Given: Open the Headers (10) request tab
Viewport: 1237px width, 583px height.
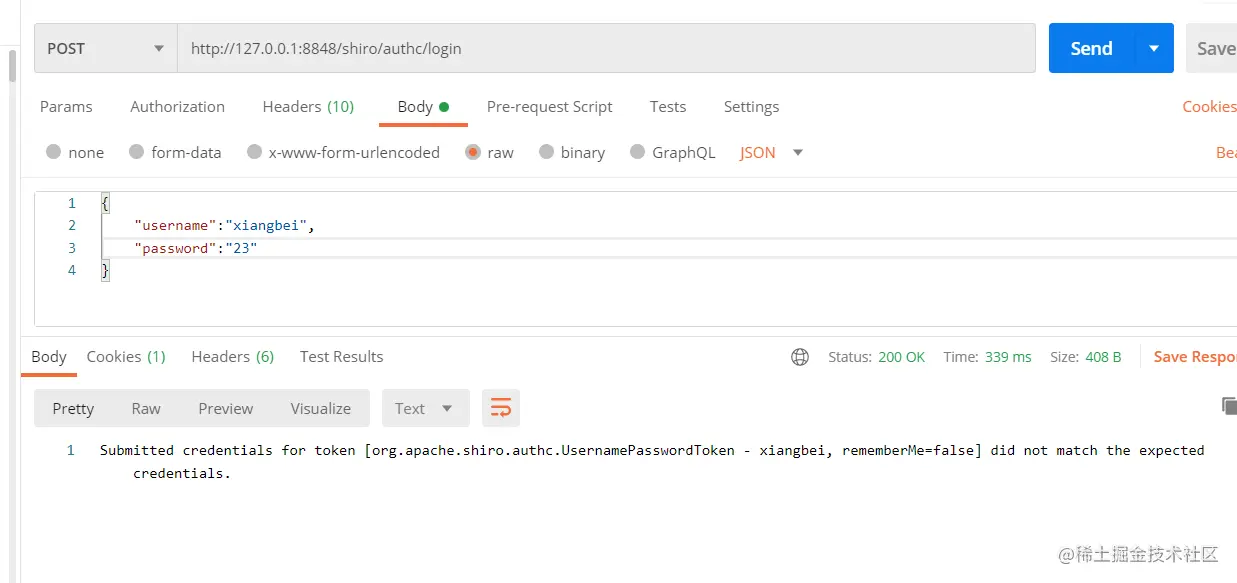Looking at the screenshot, I should click(308, 106).
